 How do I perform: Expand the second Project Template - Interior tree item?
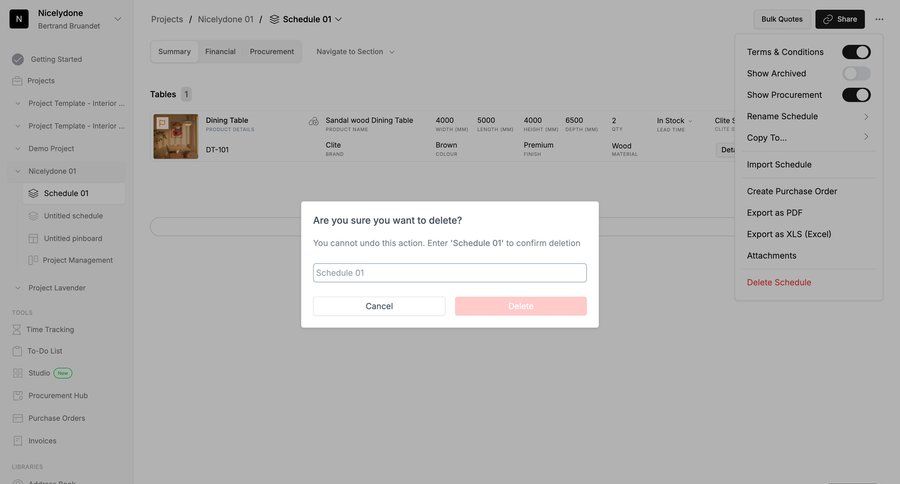(x=18, y=126)
